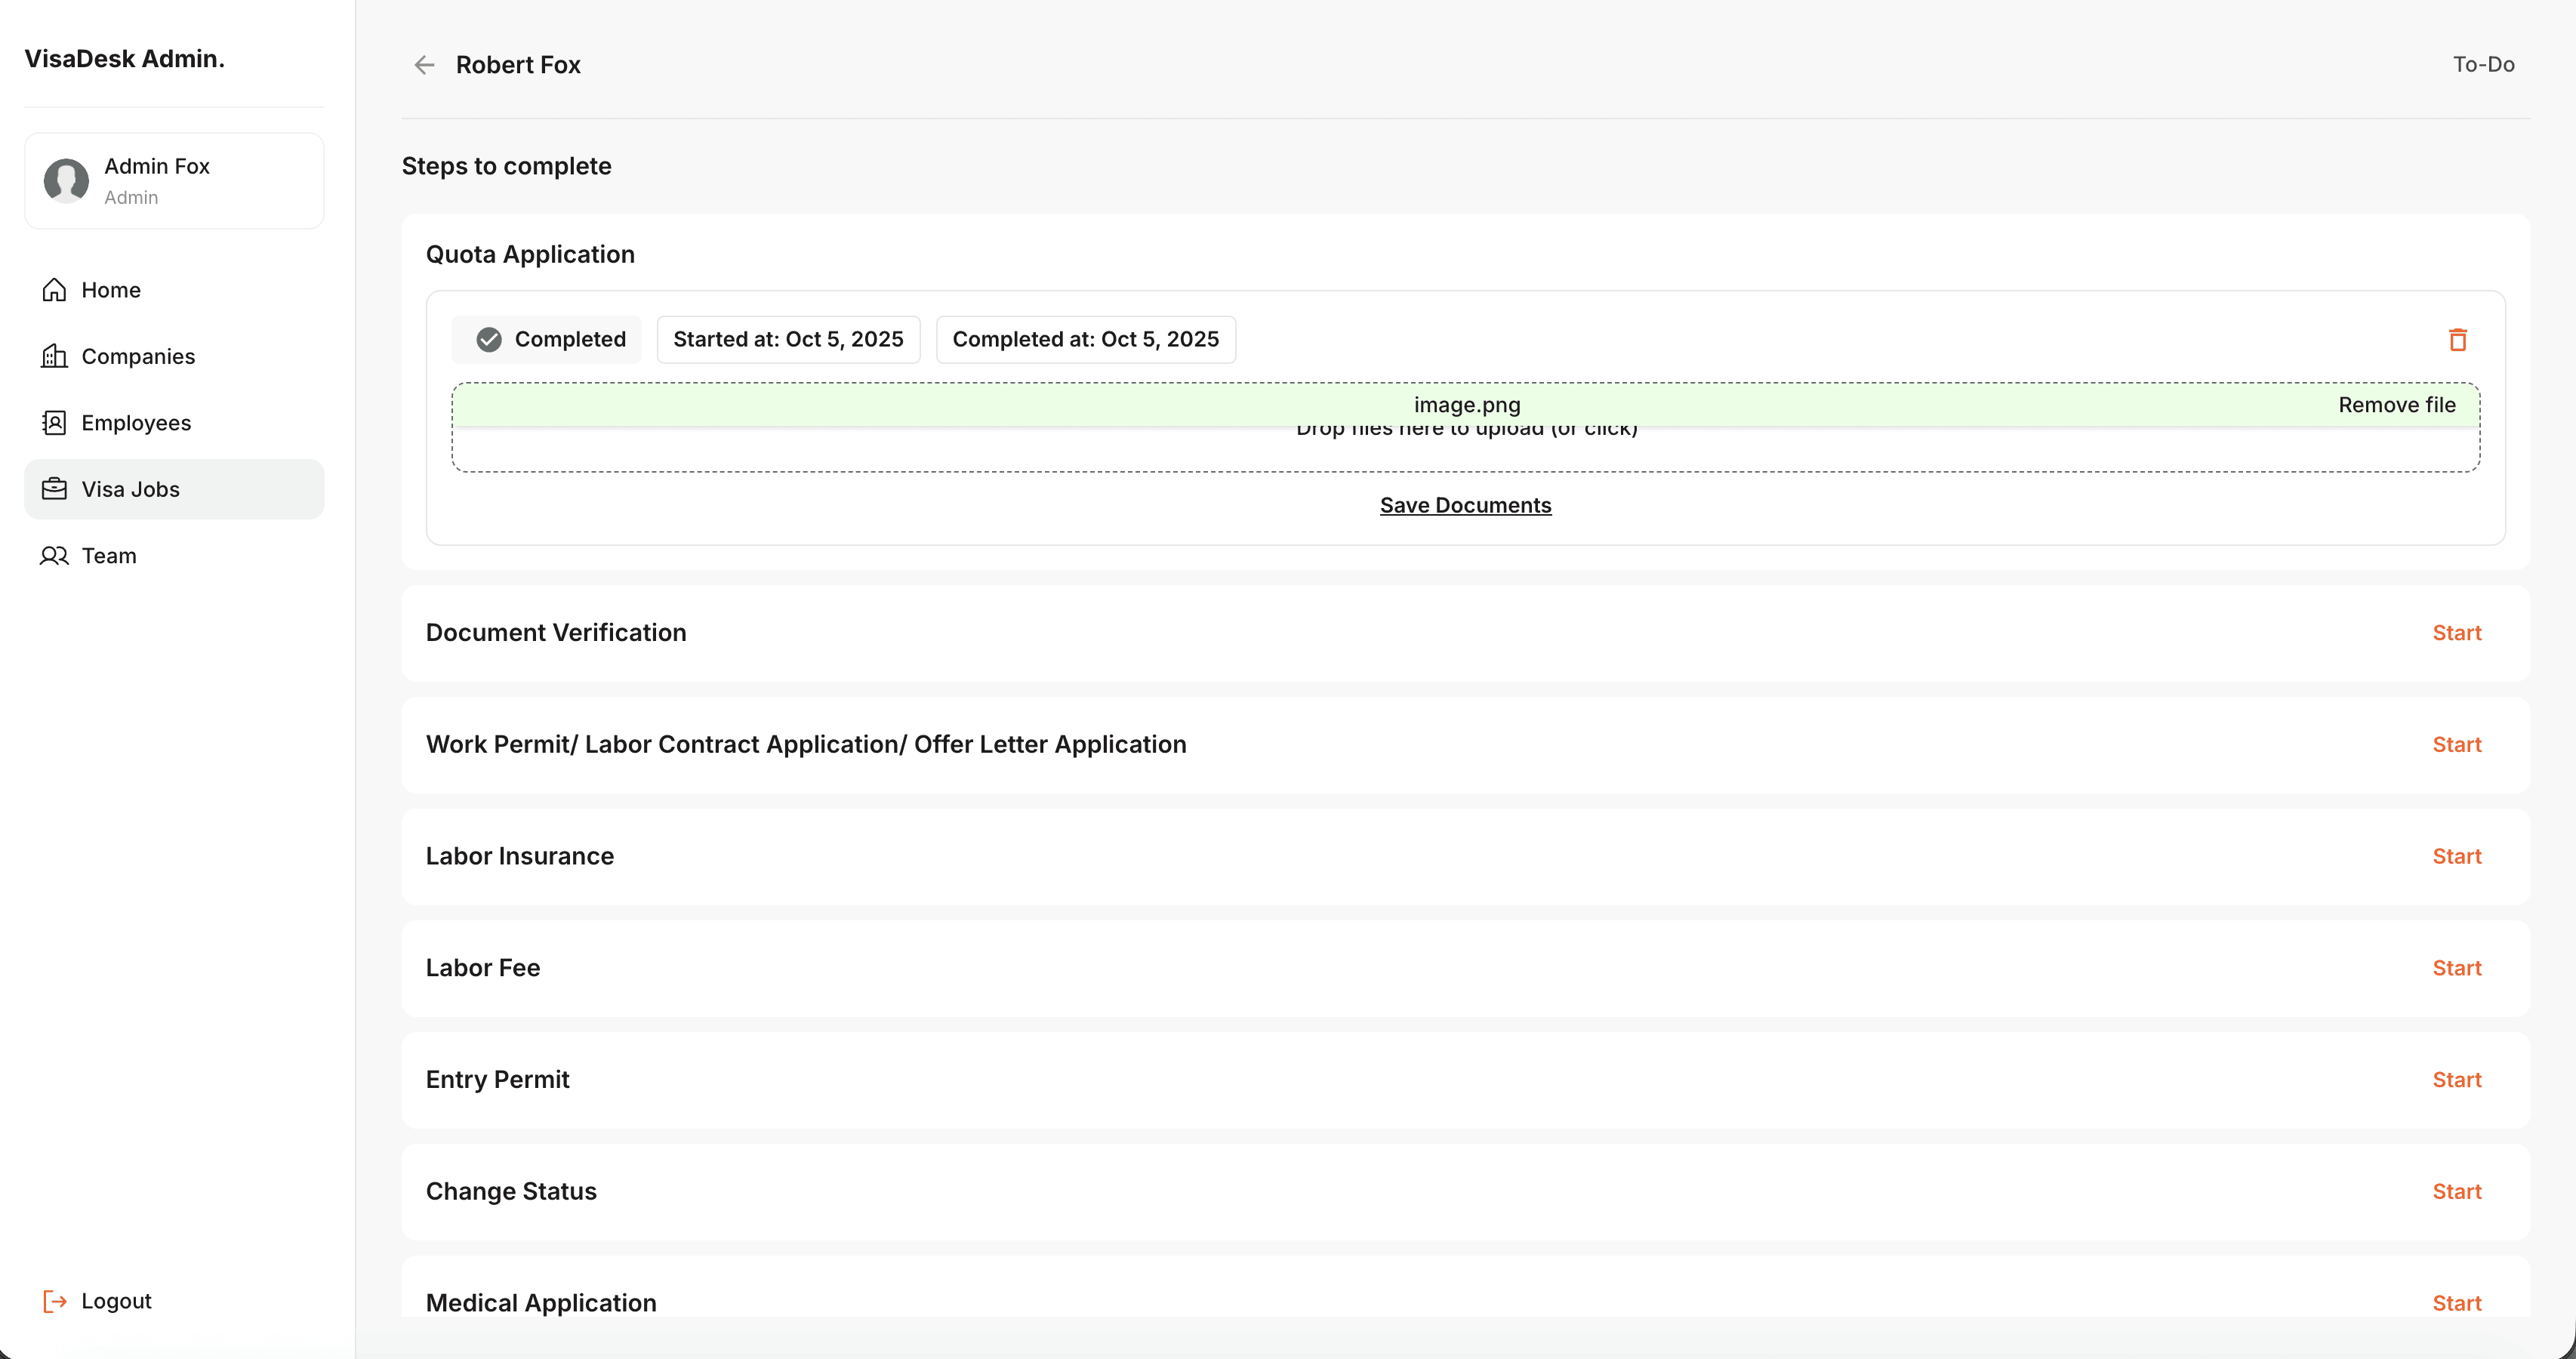The width and height of the screenshot is (2576, 1359).
Task: Start the Document Verification step
Action: 2456,633
